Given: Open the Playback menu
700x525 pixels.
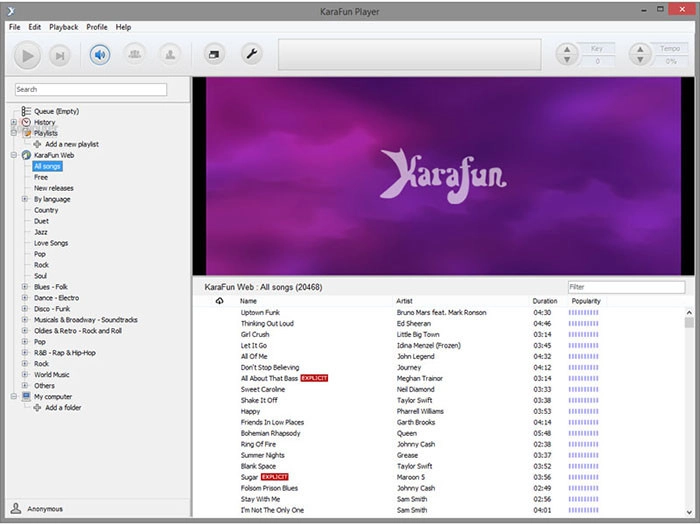Looking at the screenshot, I should pyautogui.click(x=64, y=27).
